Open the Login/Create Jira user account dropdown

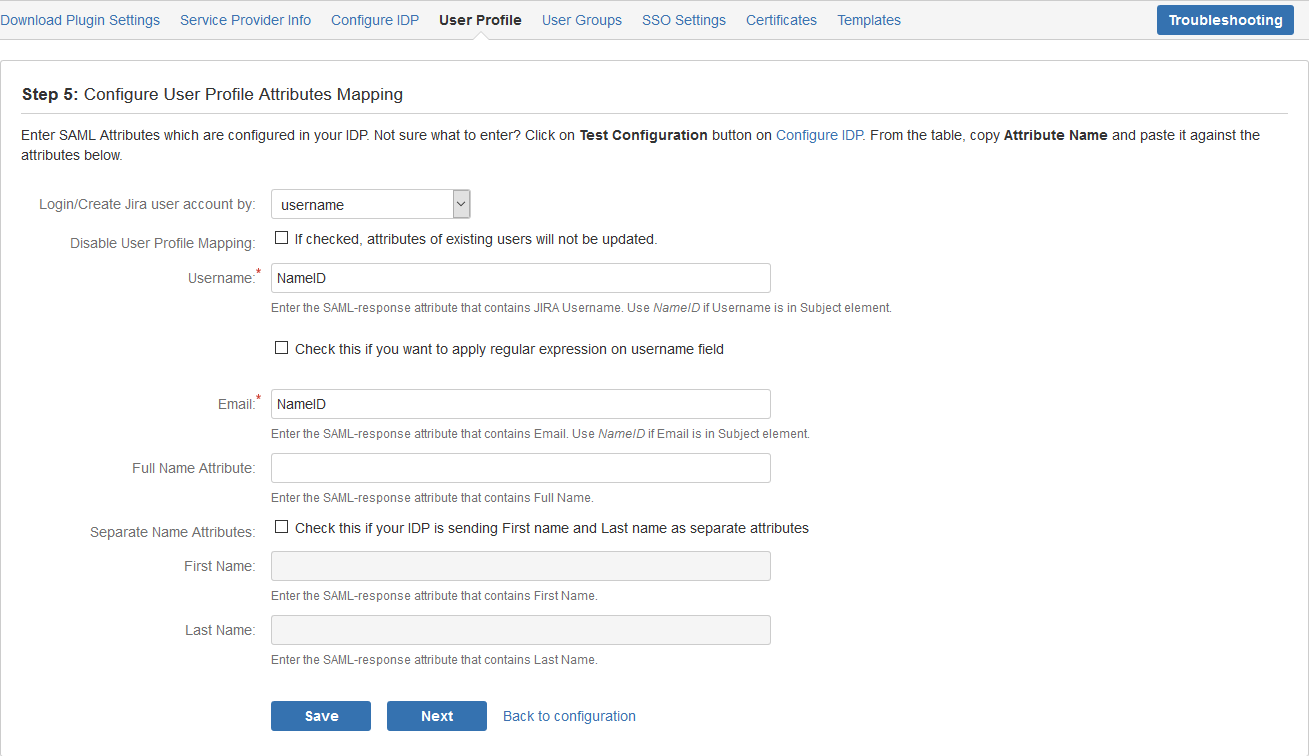(370, 204)
